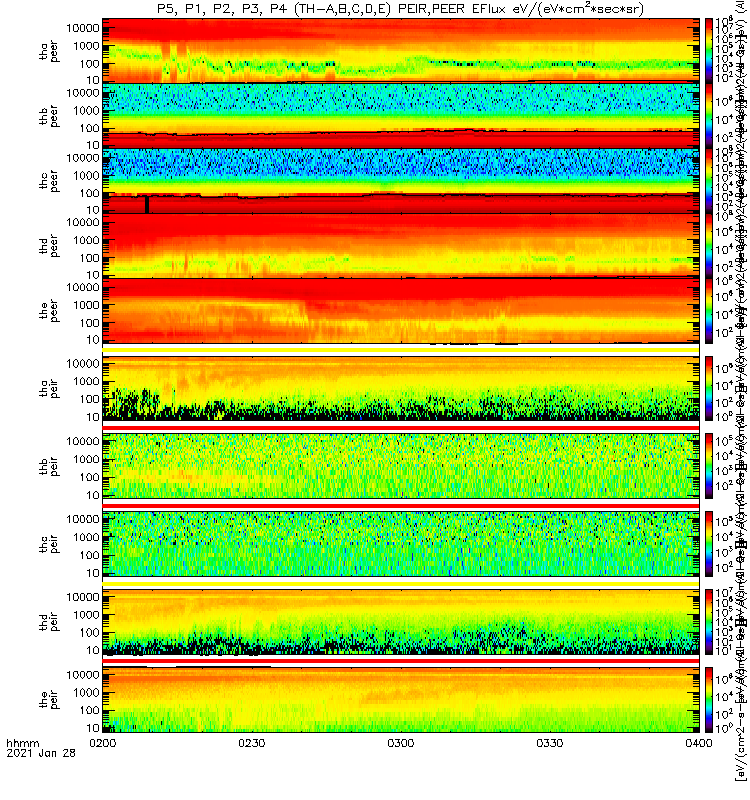Image resolution: width=750 pixels, height=800 pixels.
Task: Select the 0400 time axis label
Action: [698, 743]
